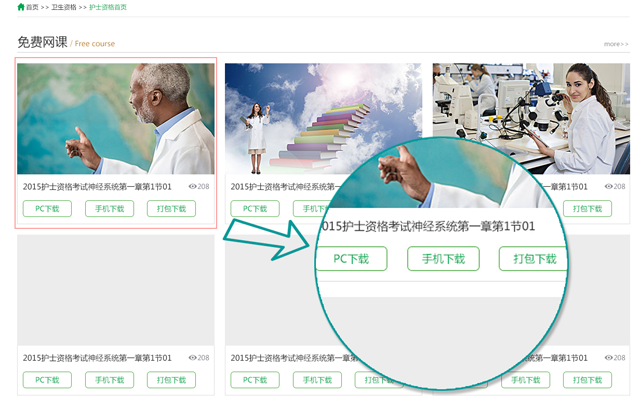640x410 pixels.
Task: Click the view-count eye icon on the professor card
Action: (192, 186)
